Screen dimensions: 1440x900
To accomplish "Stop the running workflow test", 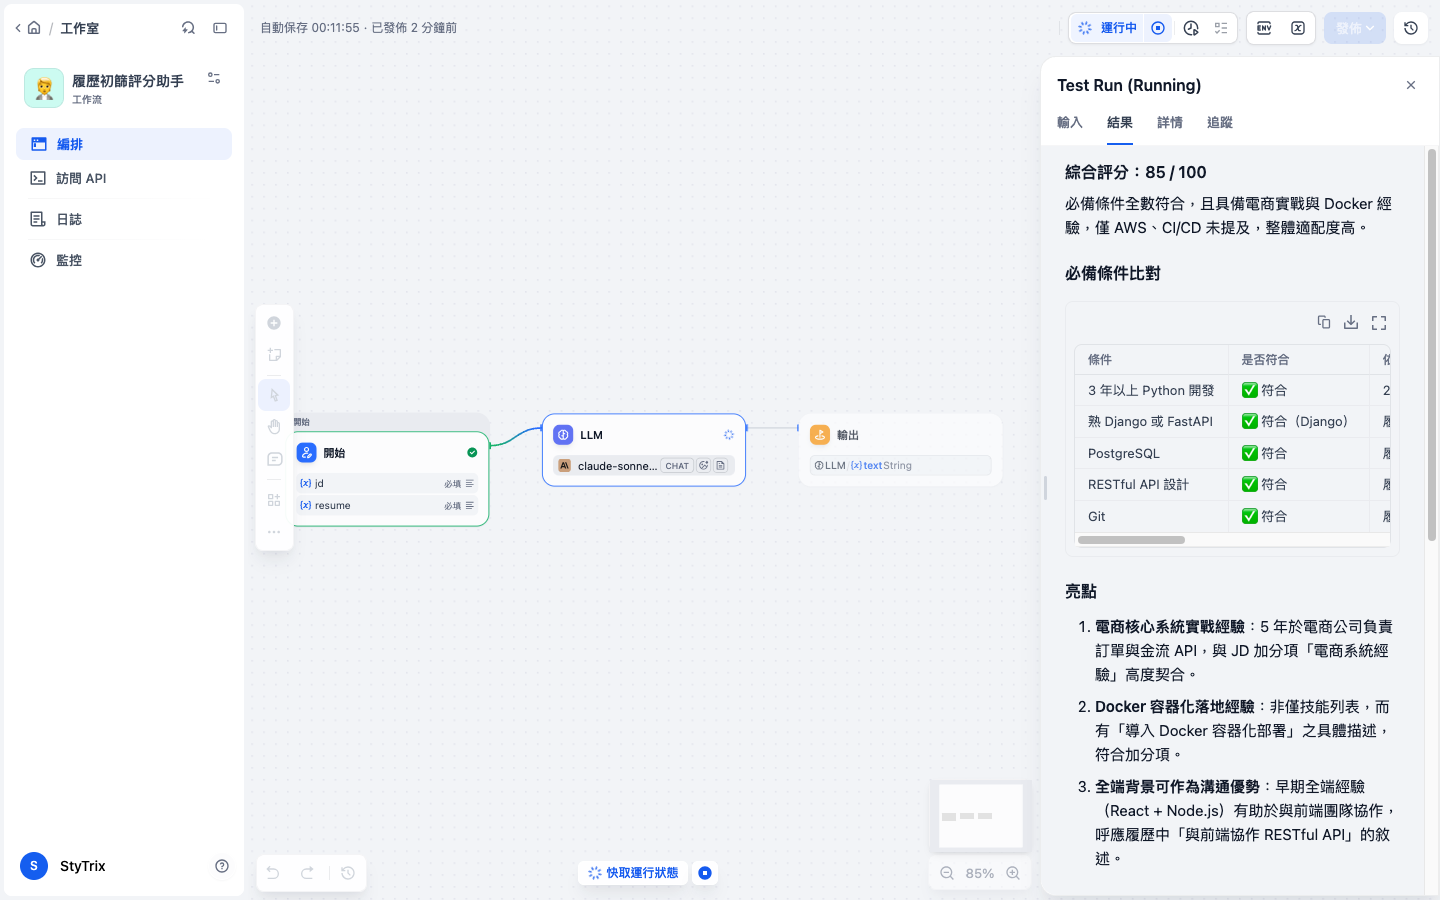I will [1158, 28].
